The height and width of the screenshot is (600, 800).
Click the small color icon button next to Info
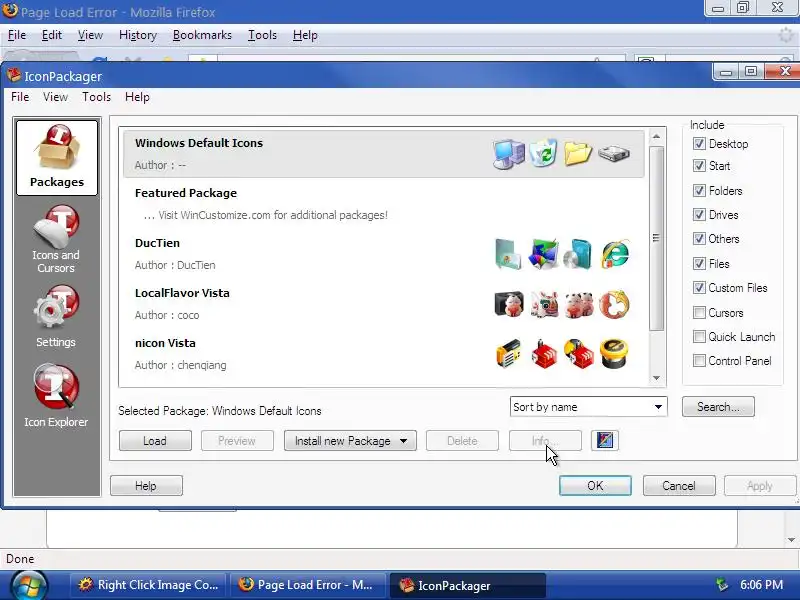pos(605,440)
